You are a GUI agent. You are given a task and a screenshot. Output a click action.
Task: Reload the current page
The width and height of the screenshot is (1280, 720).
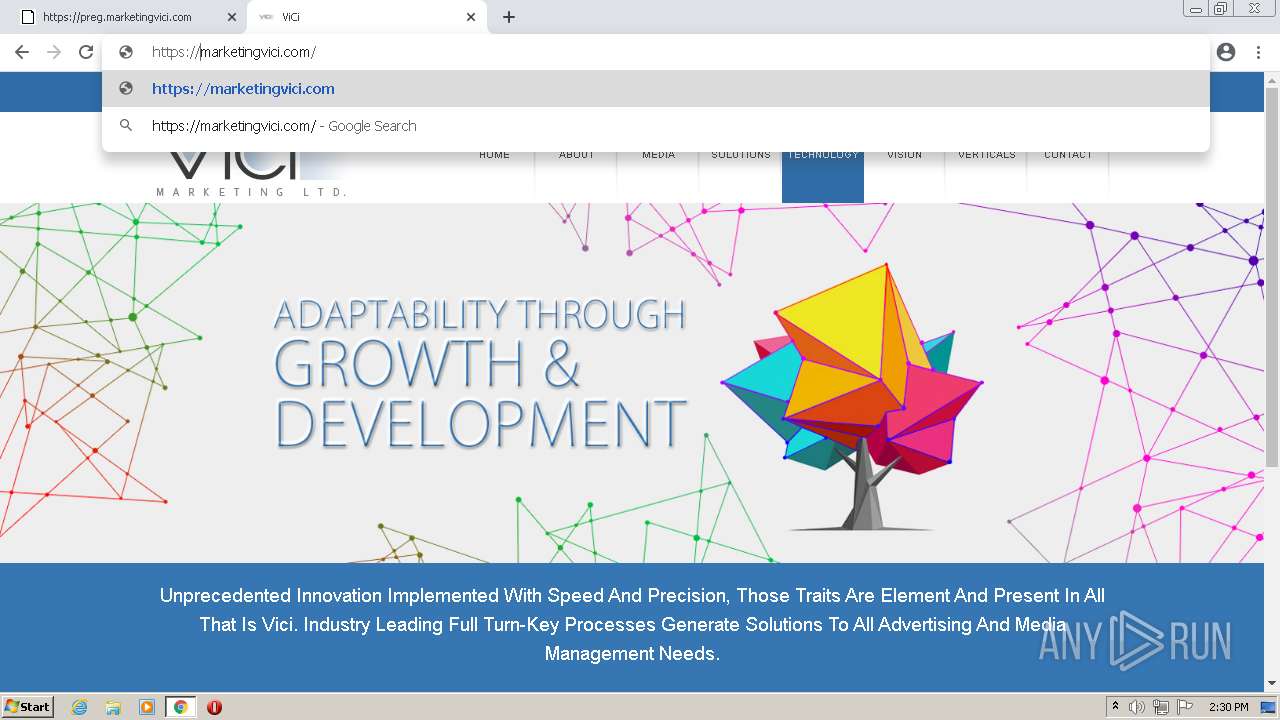click(x=86, y=52)
